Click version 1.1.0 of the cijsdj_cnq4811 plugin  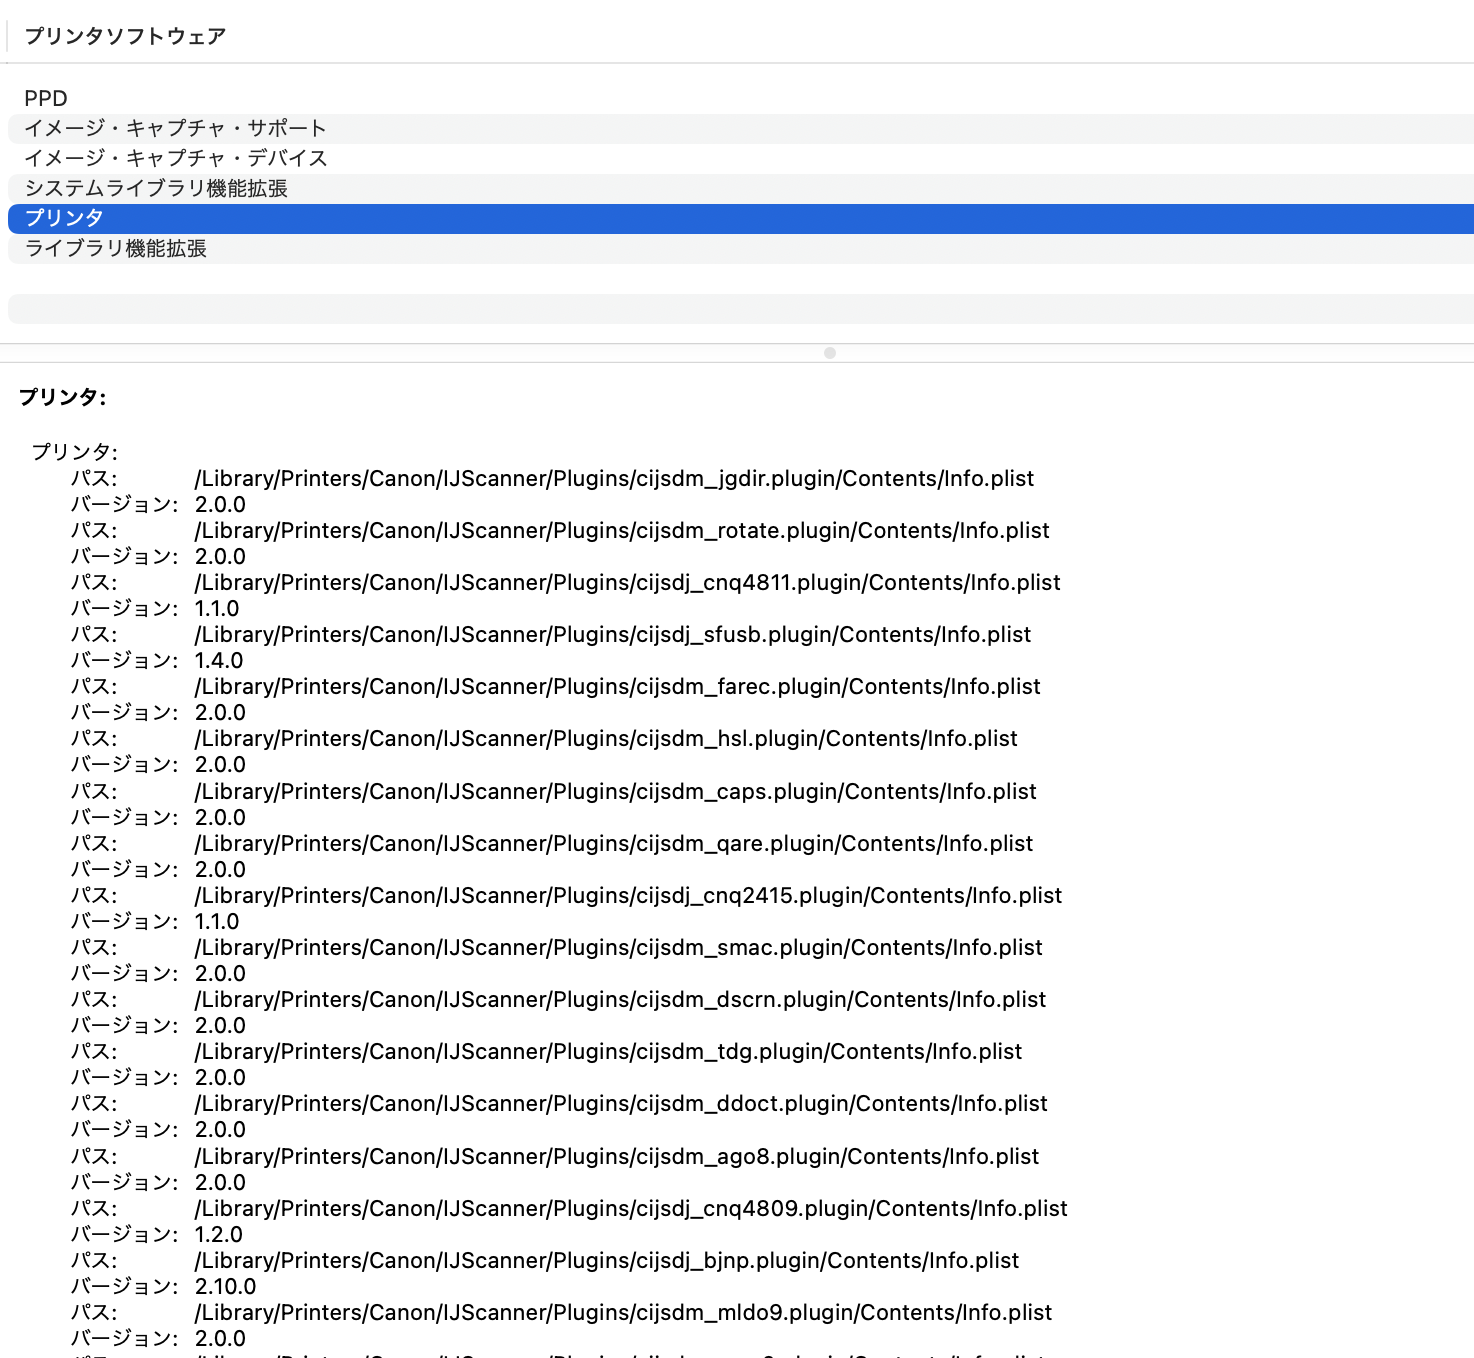pyautogui.click(x=217, y=608)
